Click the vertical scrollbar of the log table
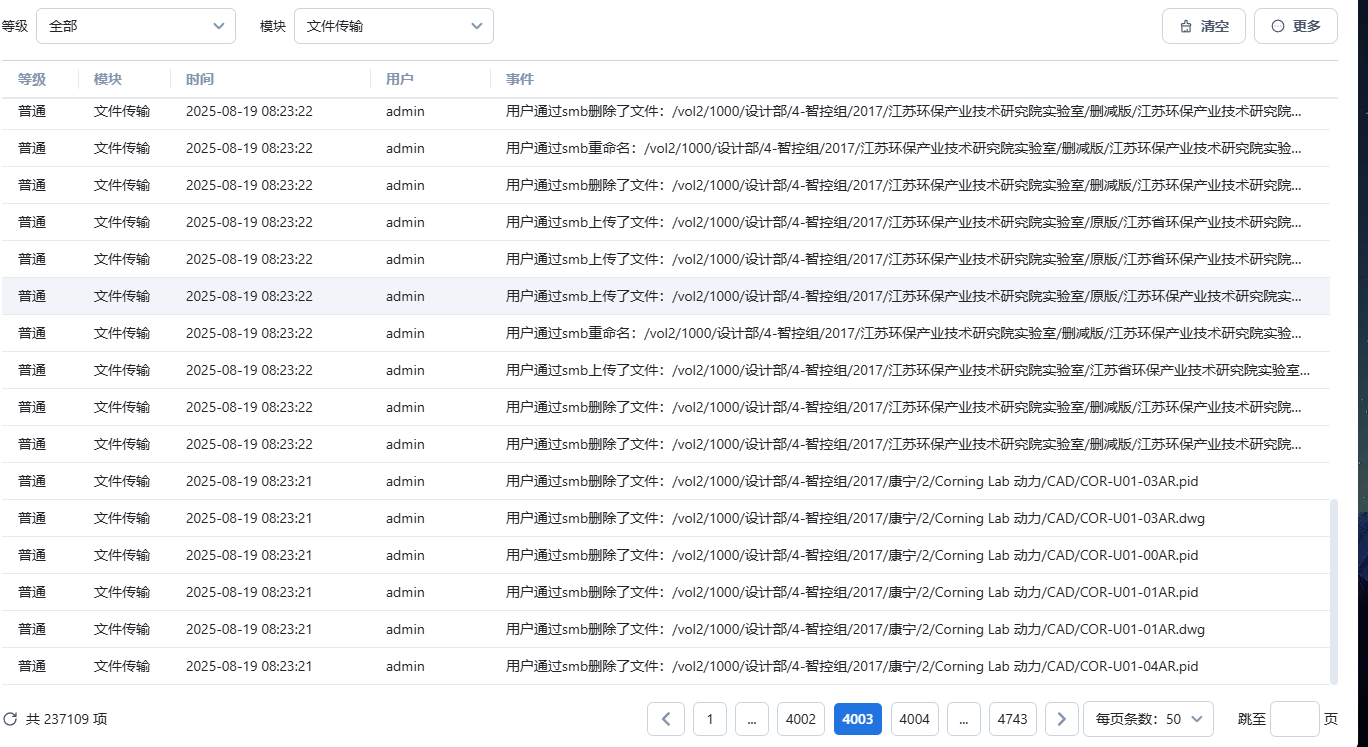This screenshot has width=1368, height=747. (x=1333, y=590)
